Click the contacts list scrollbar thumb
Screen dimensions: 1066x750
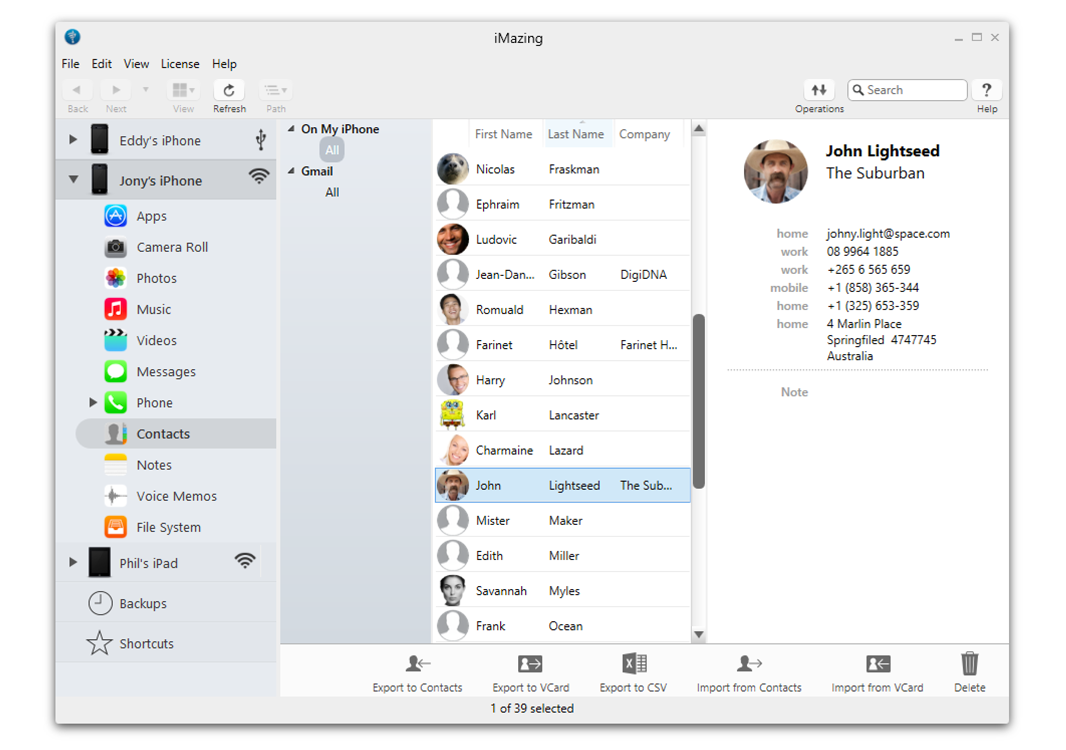pos(698,401)
